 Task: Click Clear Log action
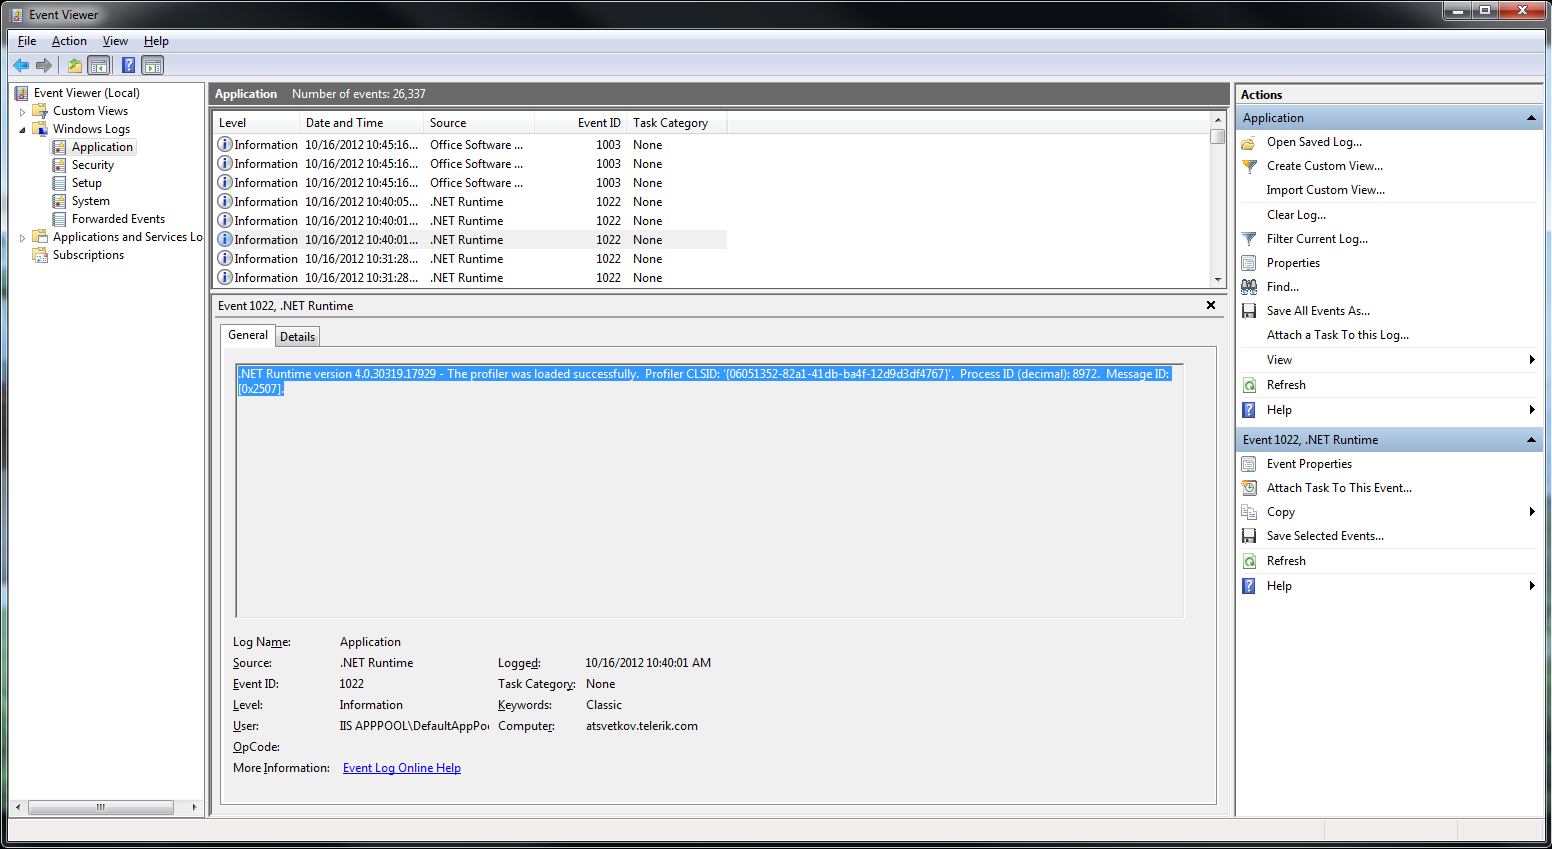coord(1296,215)
